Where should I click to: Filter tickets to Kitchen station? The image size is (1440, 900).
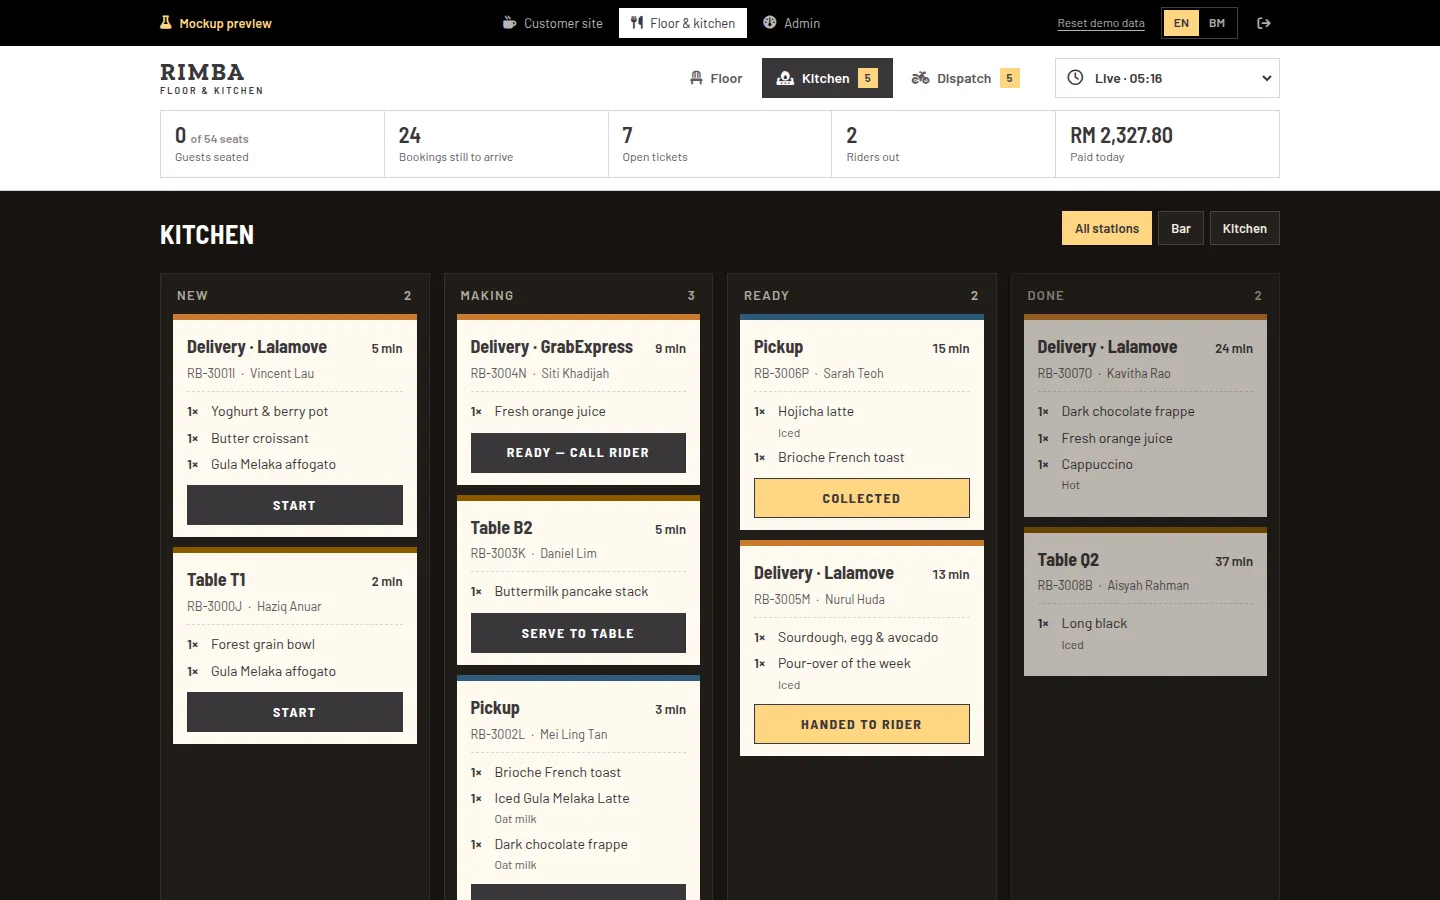(x=1244, y=228)
